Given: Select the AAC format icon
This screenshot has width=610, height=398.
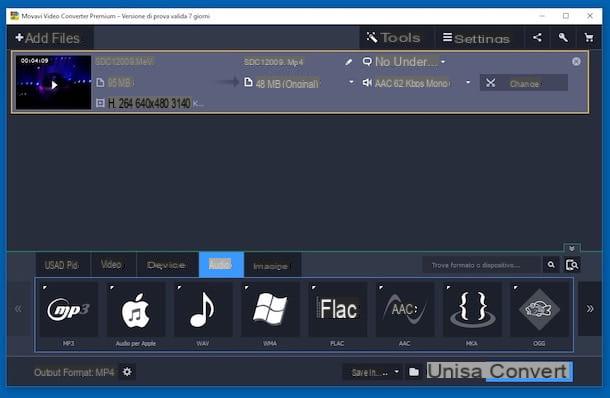Looking at the screenshot, I should (x=405, y=310).
